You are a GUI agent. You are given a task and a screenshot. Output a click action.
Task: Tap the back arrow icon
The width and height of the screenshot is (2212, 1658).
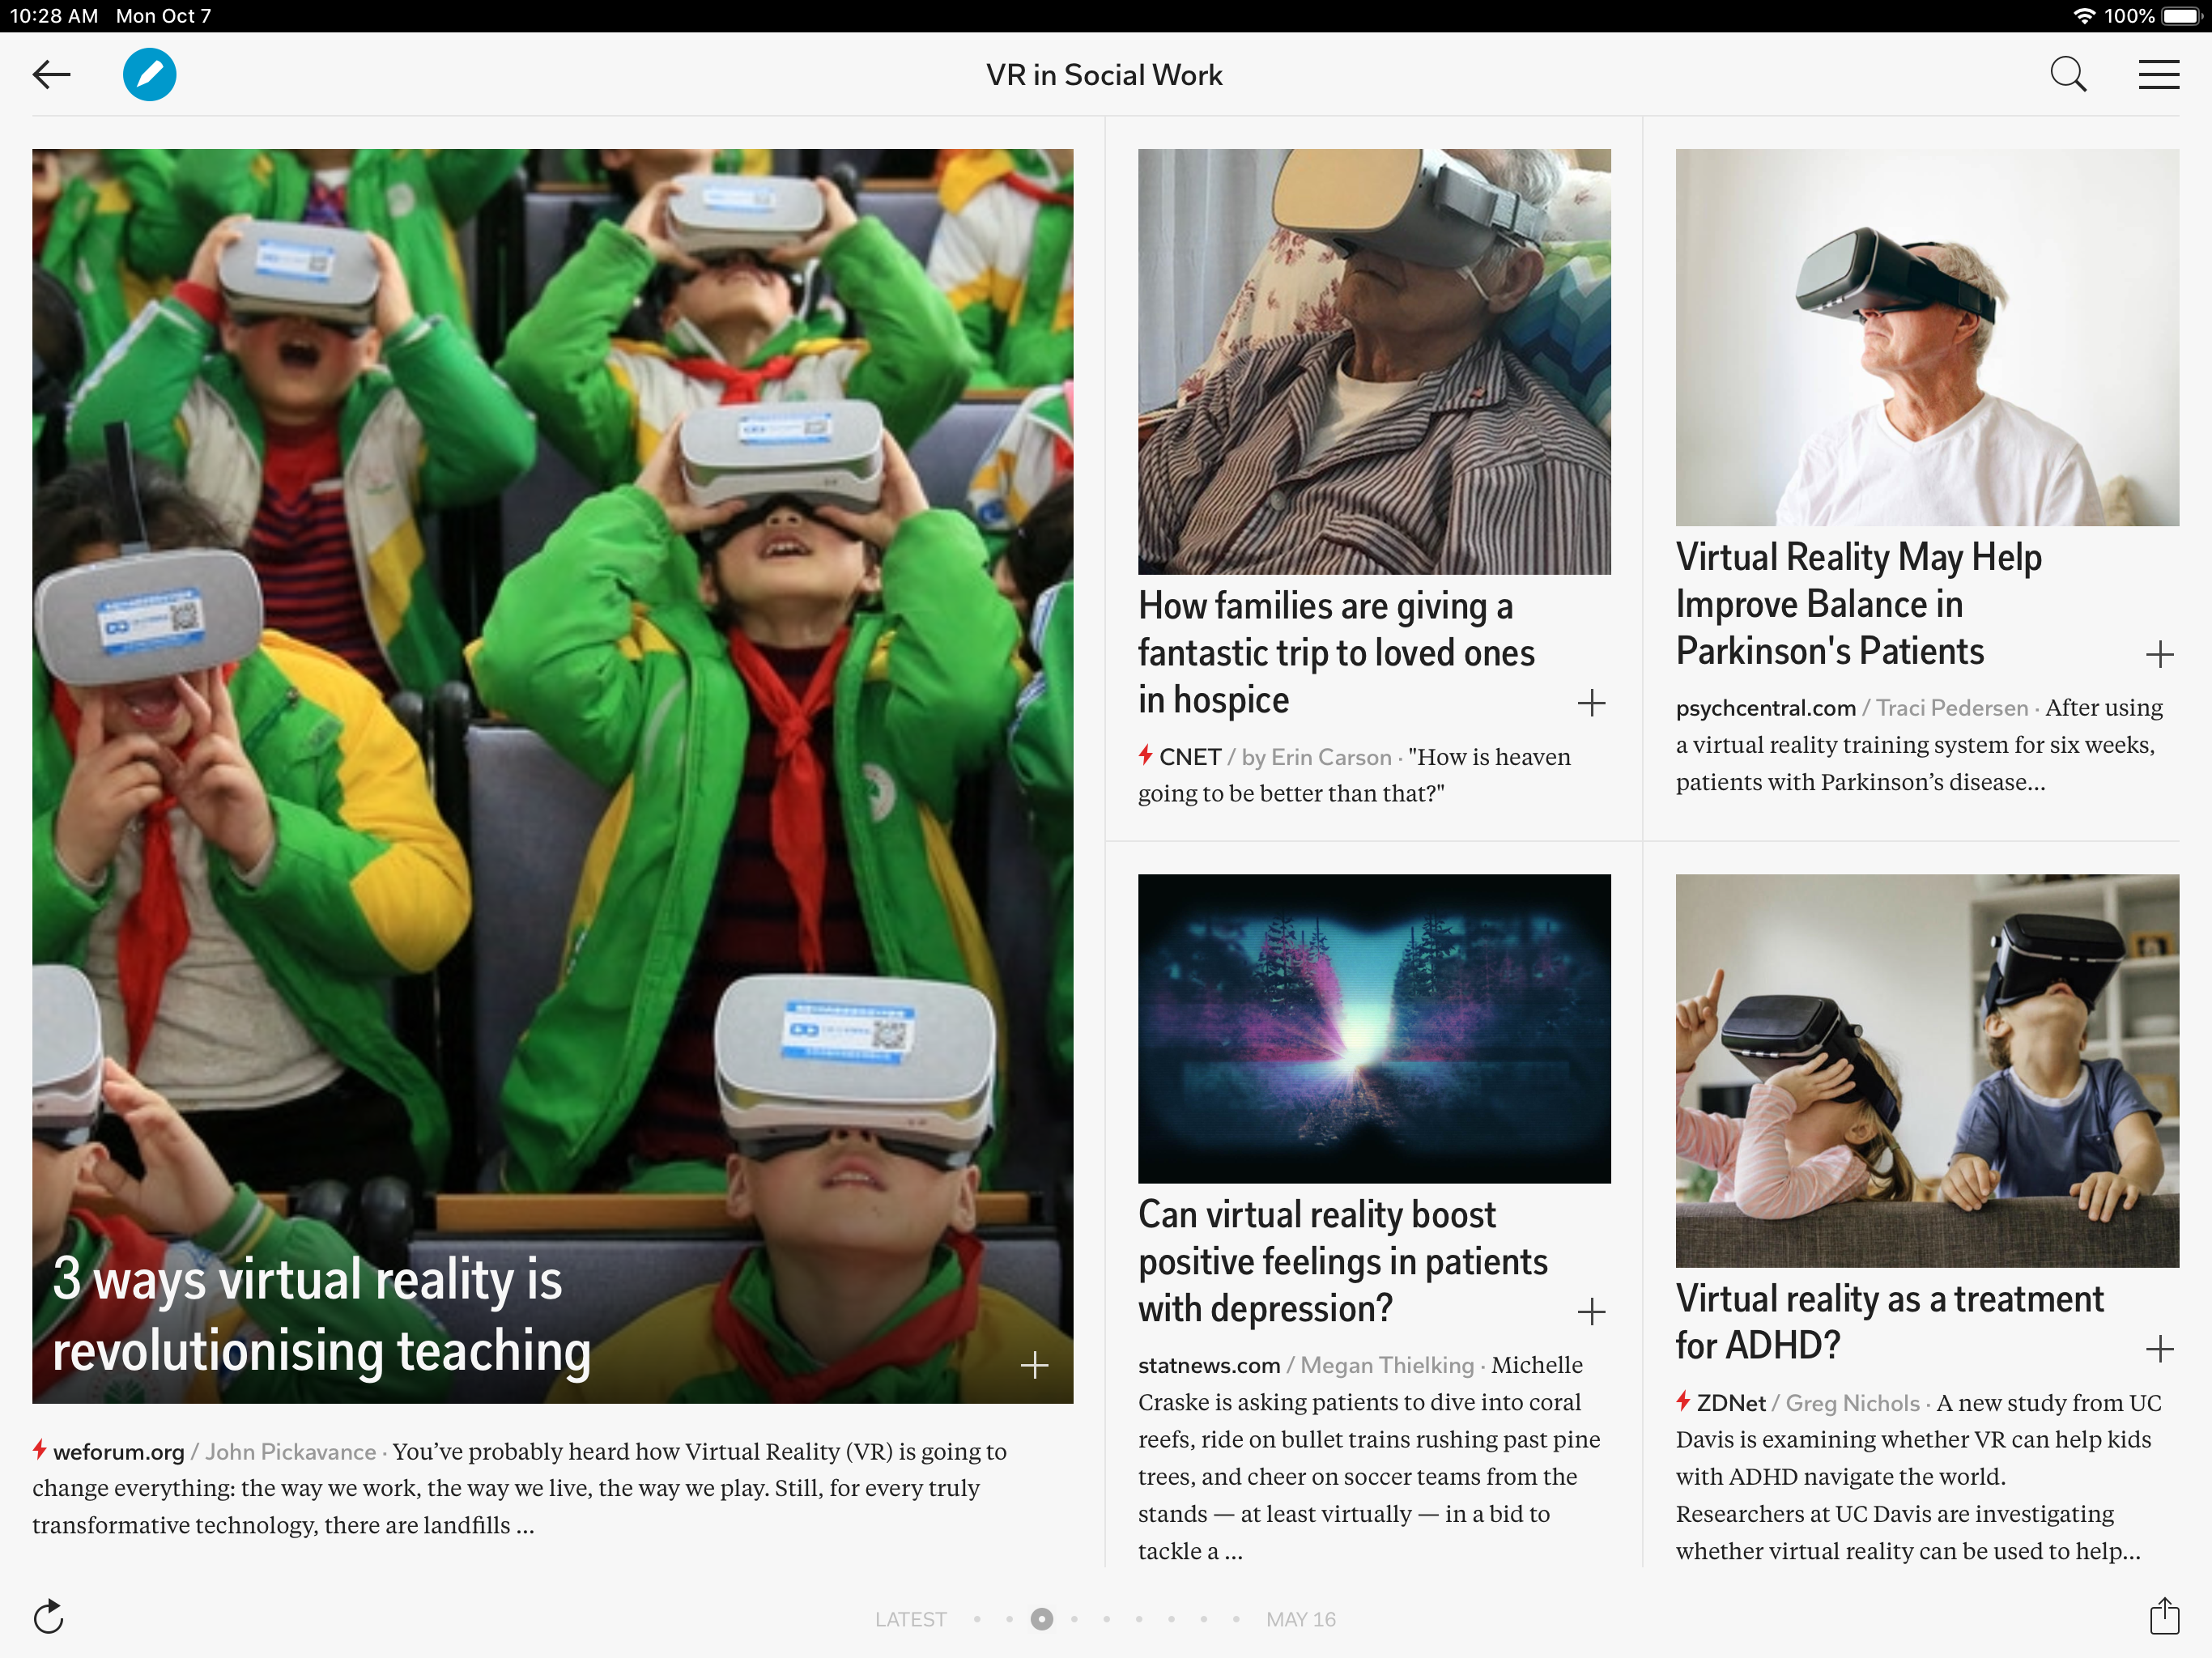tap(51, 75)
